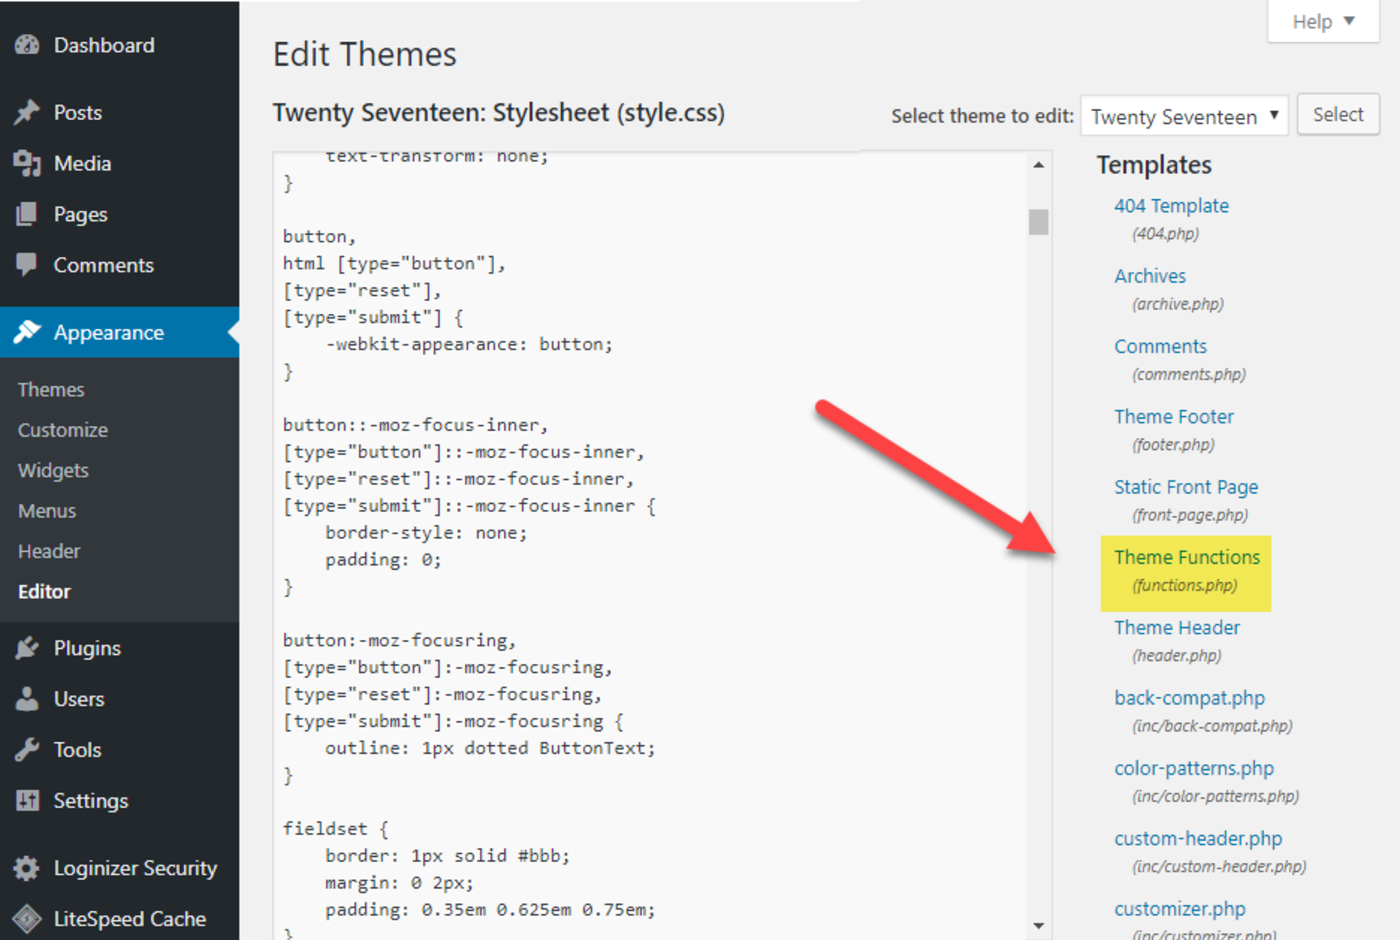Open the Menus submenu item

tap(47, 511)
